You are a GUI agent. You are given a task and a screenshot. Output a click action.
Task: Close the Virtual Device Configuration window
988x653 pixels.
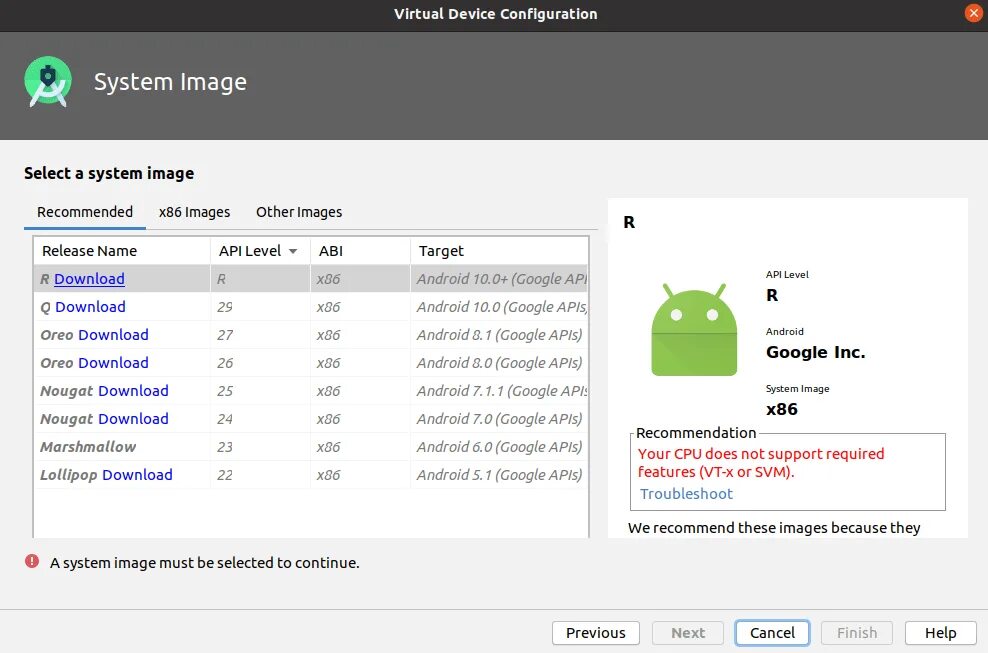point(973,14)
